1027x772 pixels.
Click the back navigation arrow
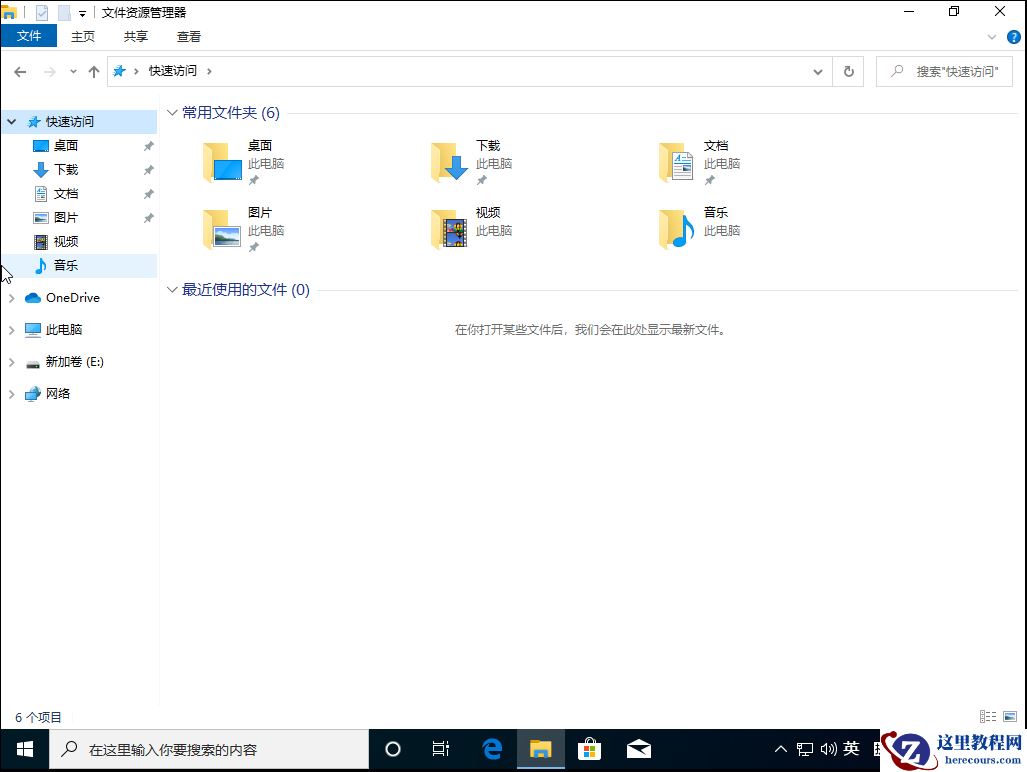[x=19, y=71]
